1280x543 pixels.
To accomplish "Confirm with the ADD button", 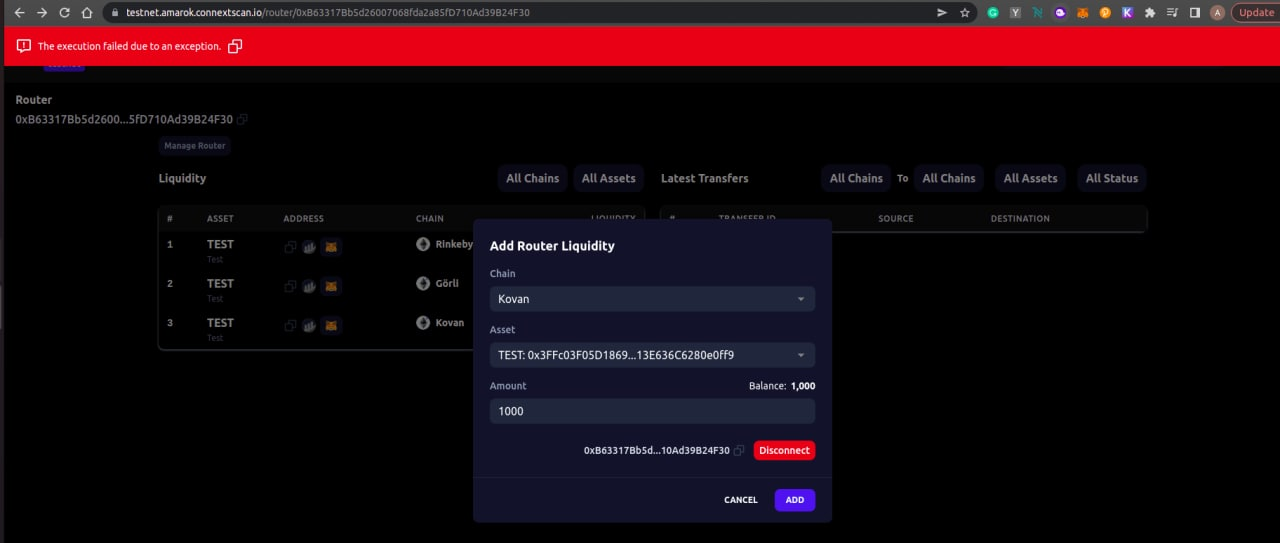I will click(x=795, y=500).
